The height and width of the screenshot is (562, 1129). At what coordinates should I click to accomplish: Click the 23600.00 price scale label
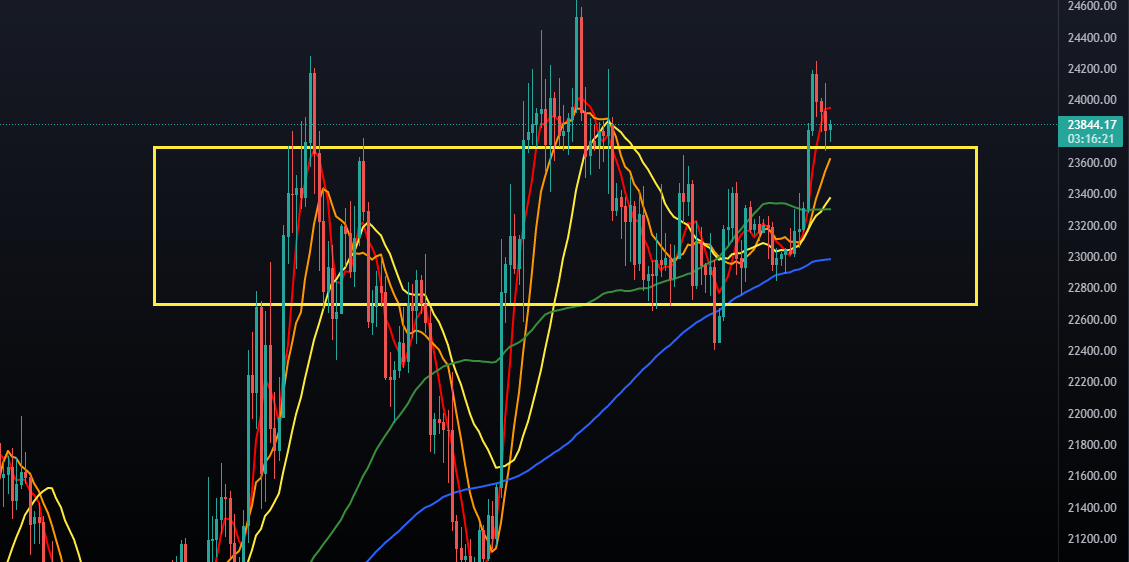tap(1093, 163)
